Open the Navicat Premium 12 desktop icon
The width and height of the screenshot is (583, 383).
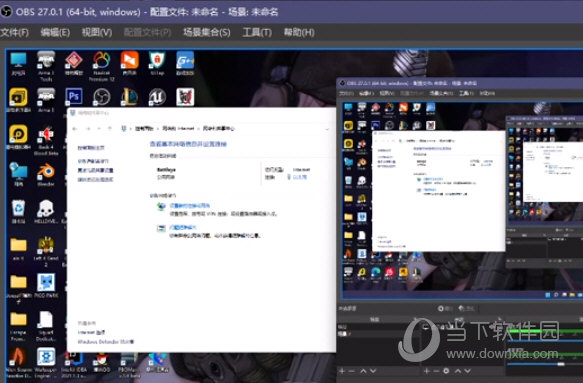[x=102, y=66]
